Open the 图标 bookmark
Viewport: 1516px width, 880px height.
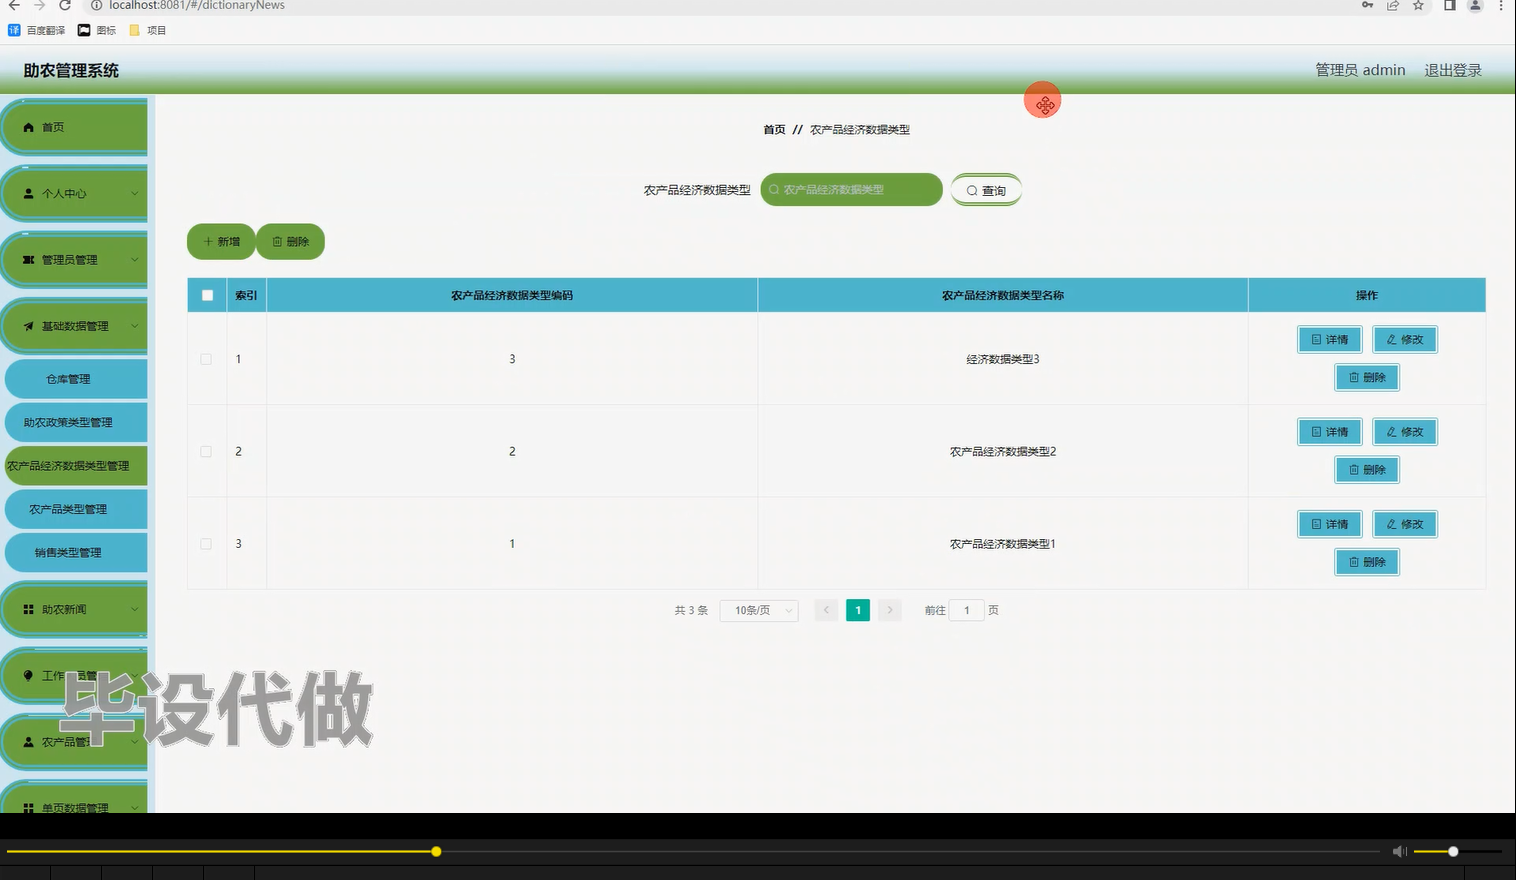pyautogui.click(x=97, y=30)
